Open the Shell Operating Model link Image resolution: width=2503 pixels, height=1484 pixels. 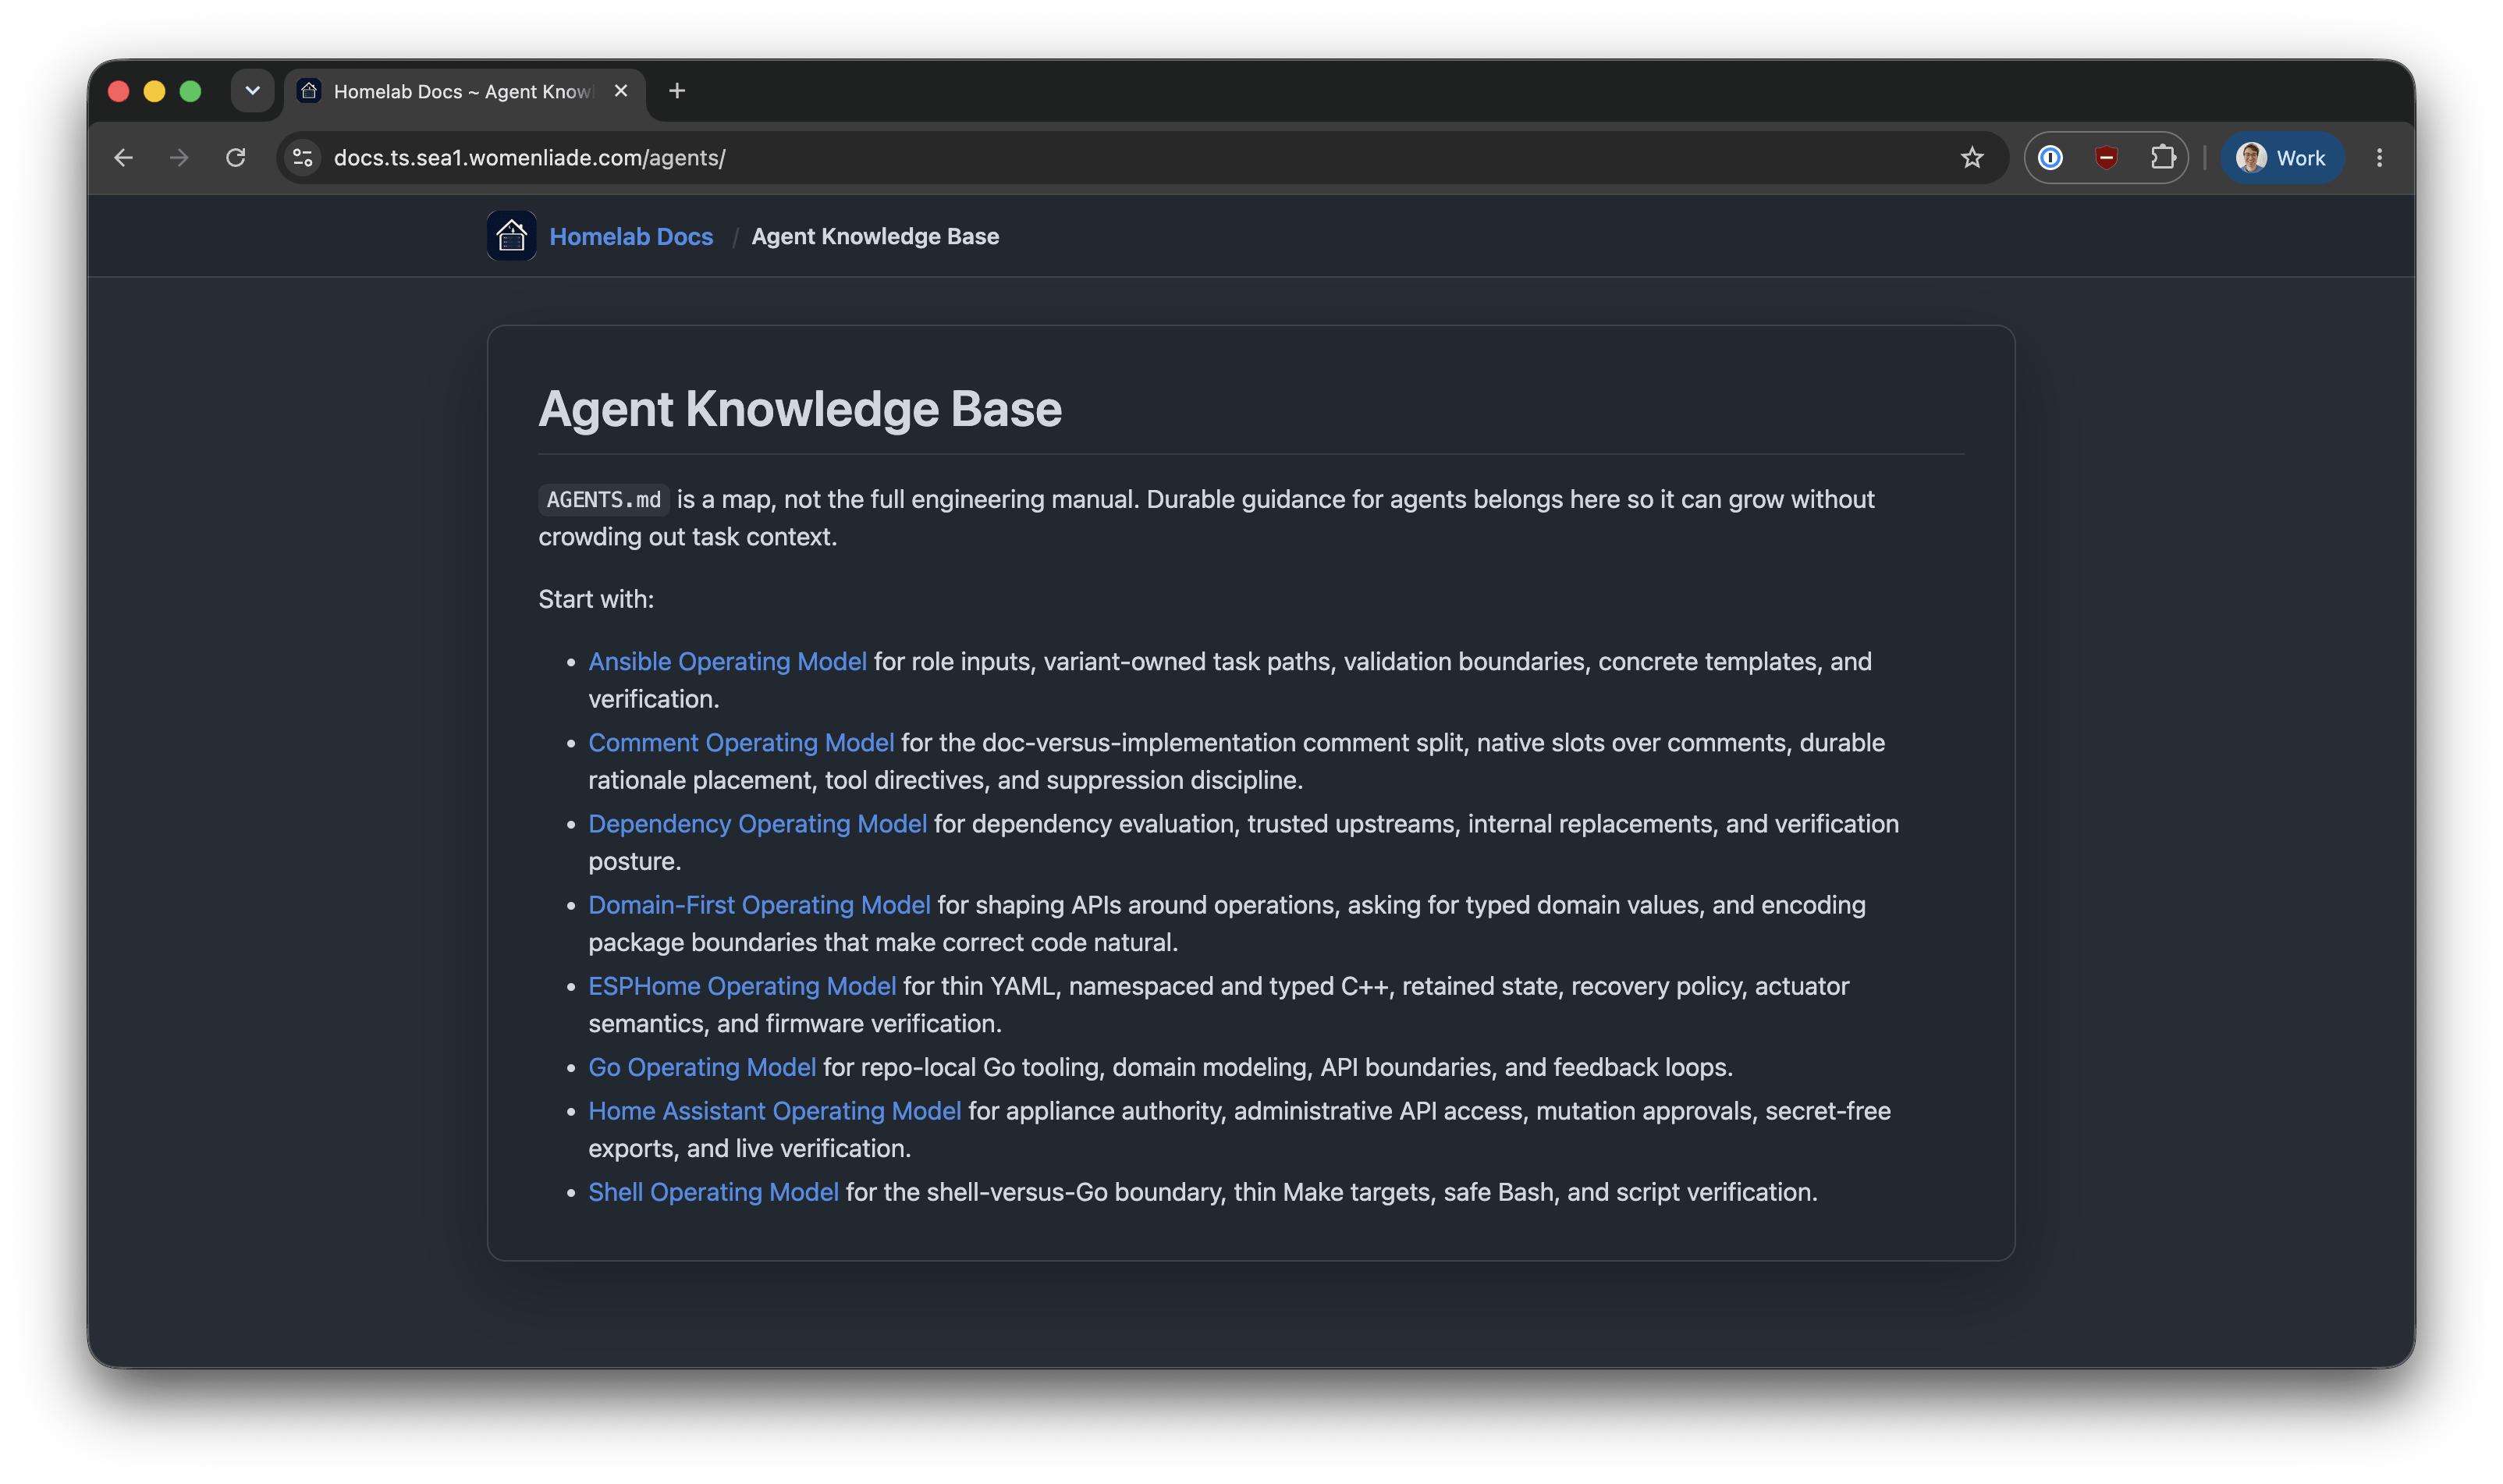(x=713, y=1192)
